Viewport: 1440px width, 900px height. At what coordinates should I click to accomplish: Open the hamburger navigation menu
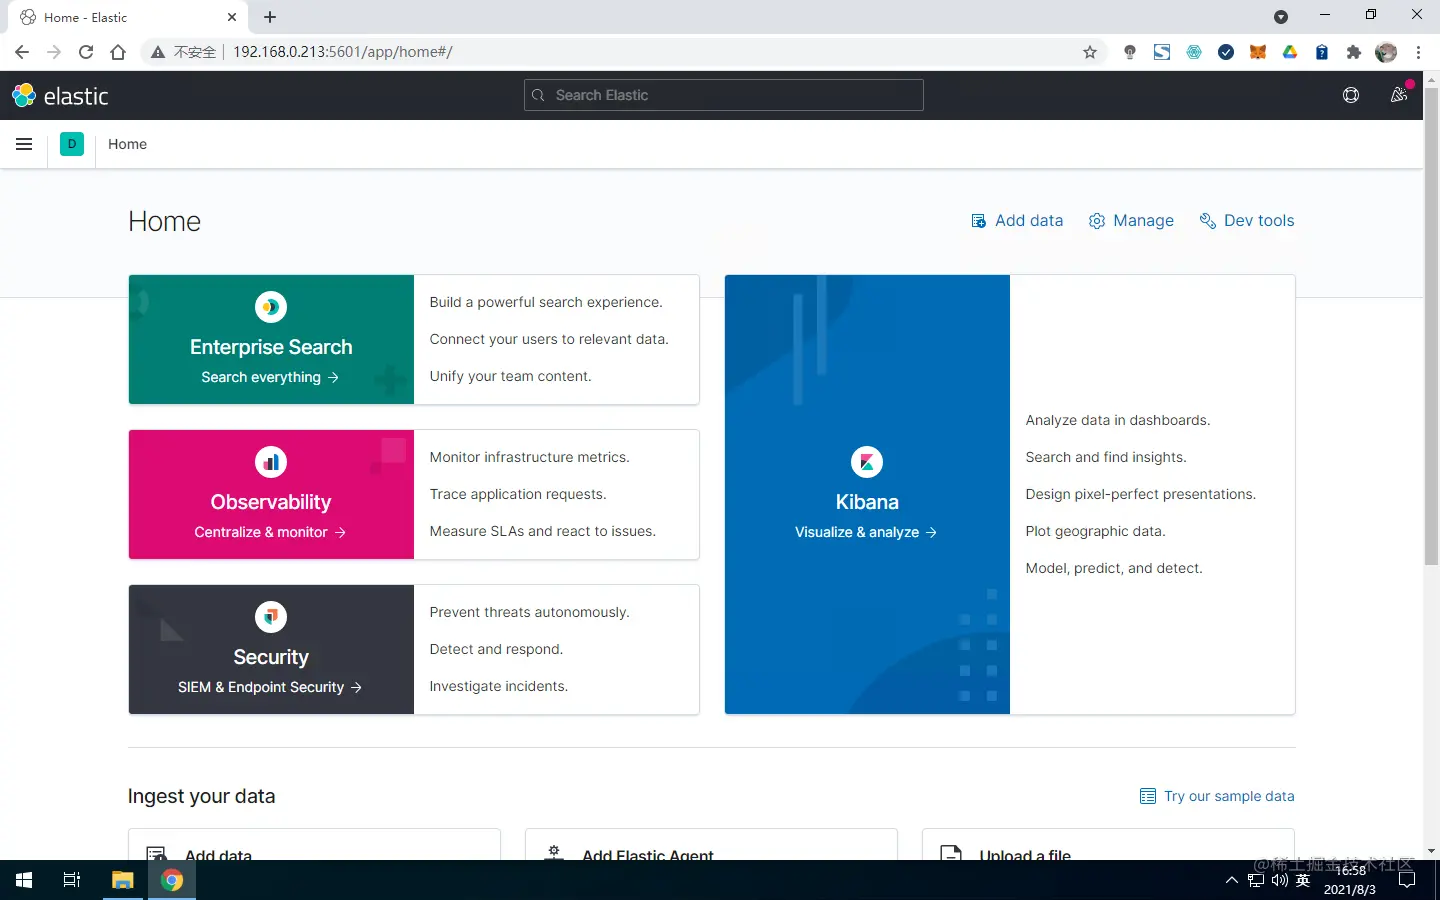pos(24,144)
